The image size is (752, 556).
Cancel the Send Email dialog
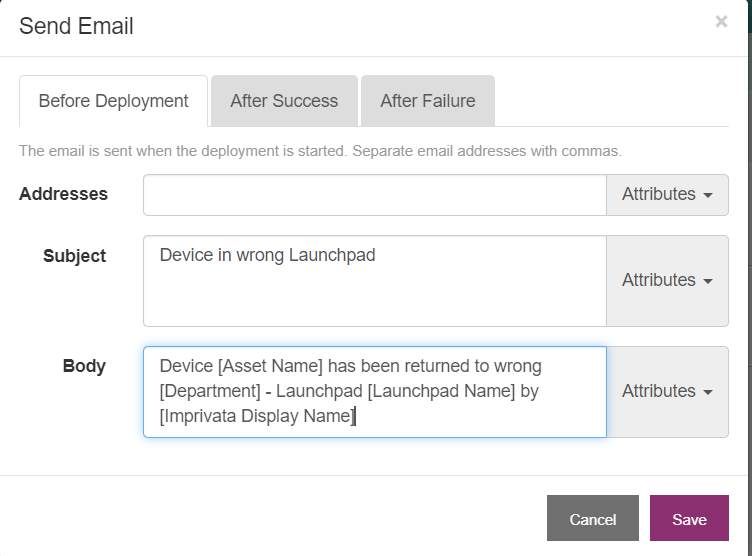click(x=593, y=518)
